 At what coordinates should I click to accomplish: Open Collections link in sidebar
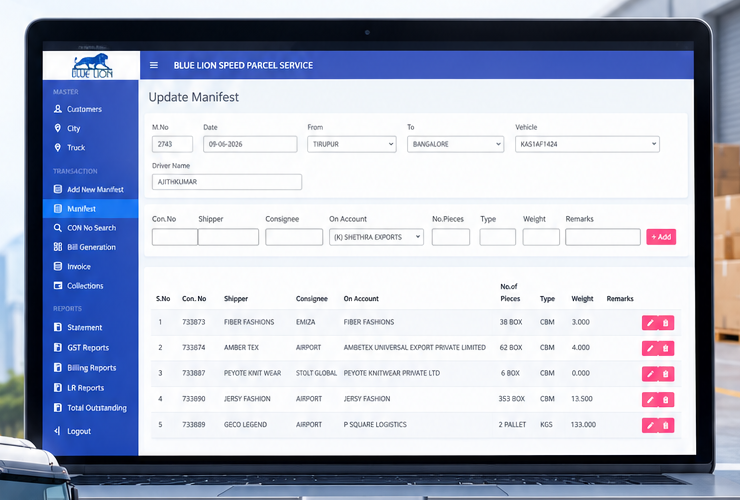click(85, 286)
